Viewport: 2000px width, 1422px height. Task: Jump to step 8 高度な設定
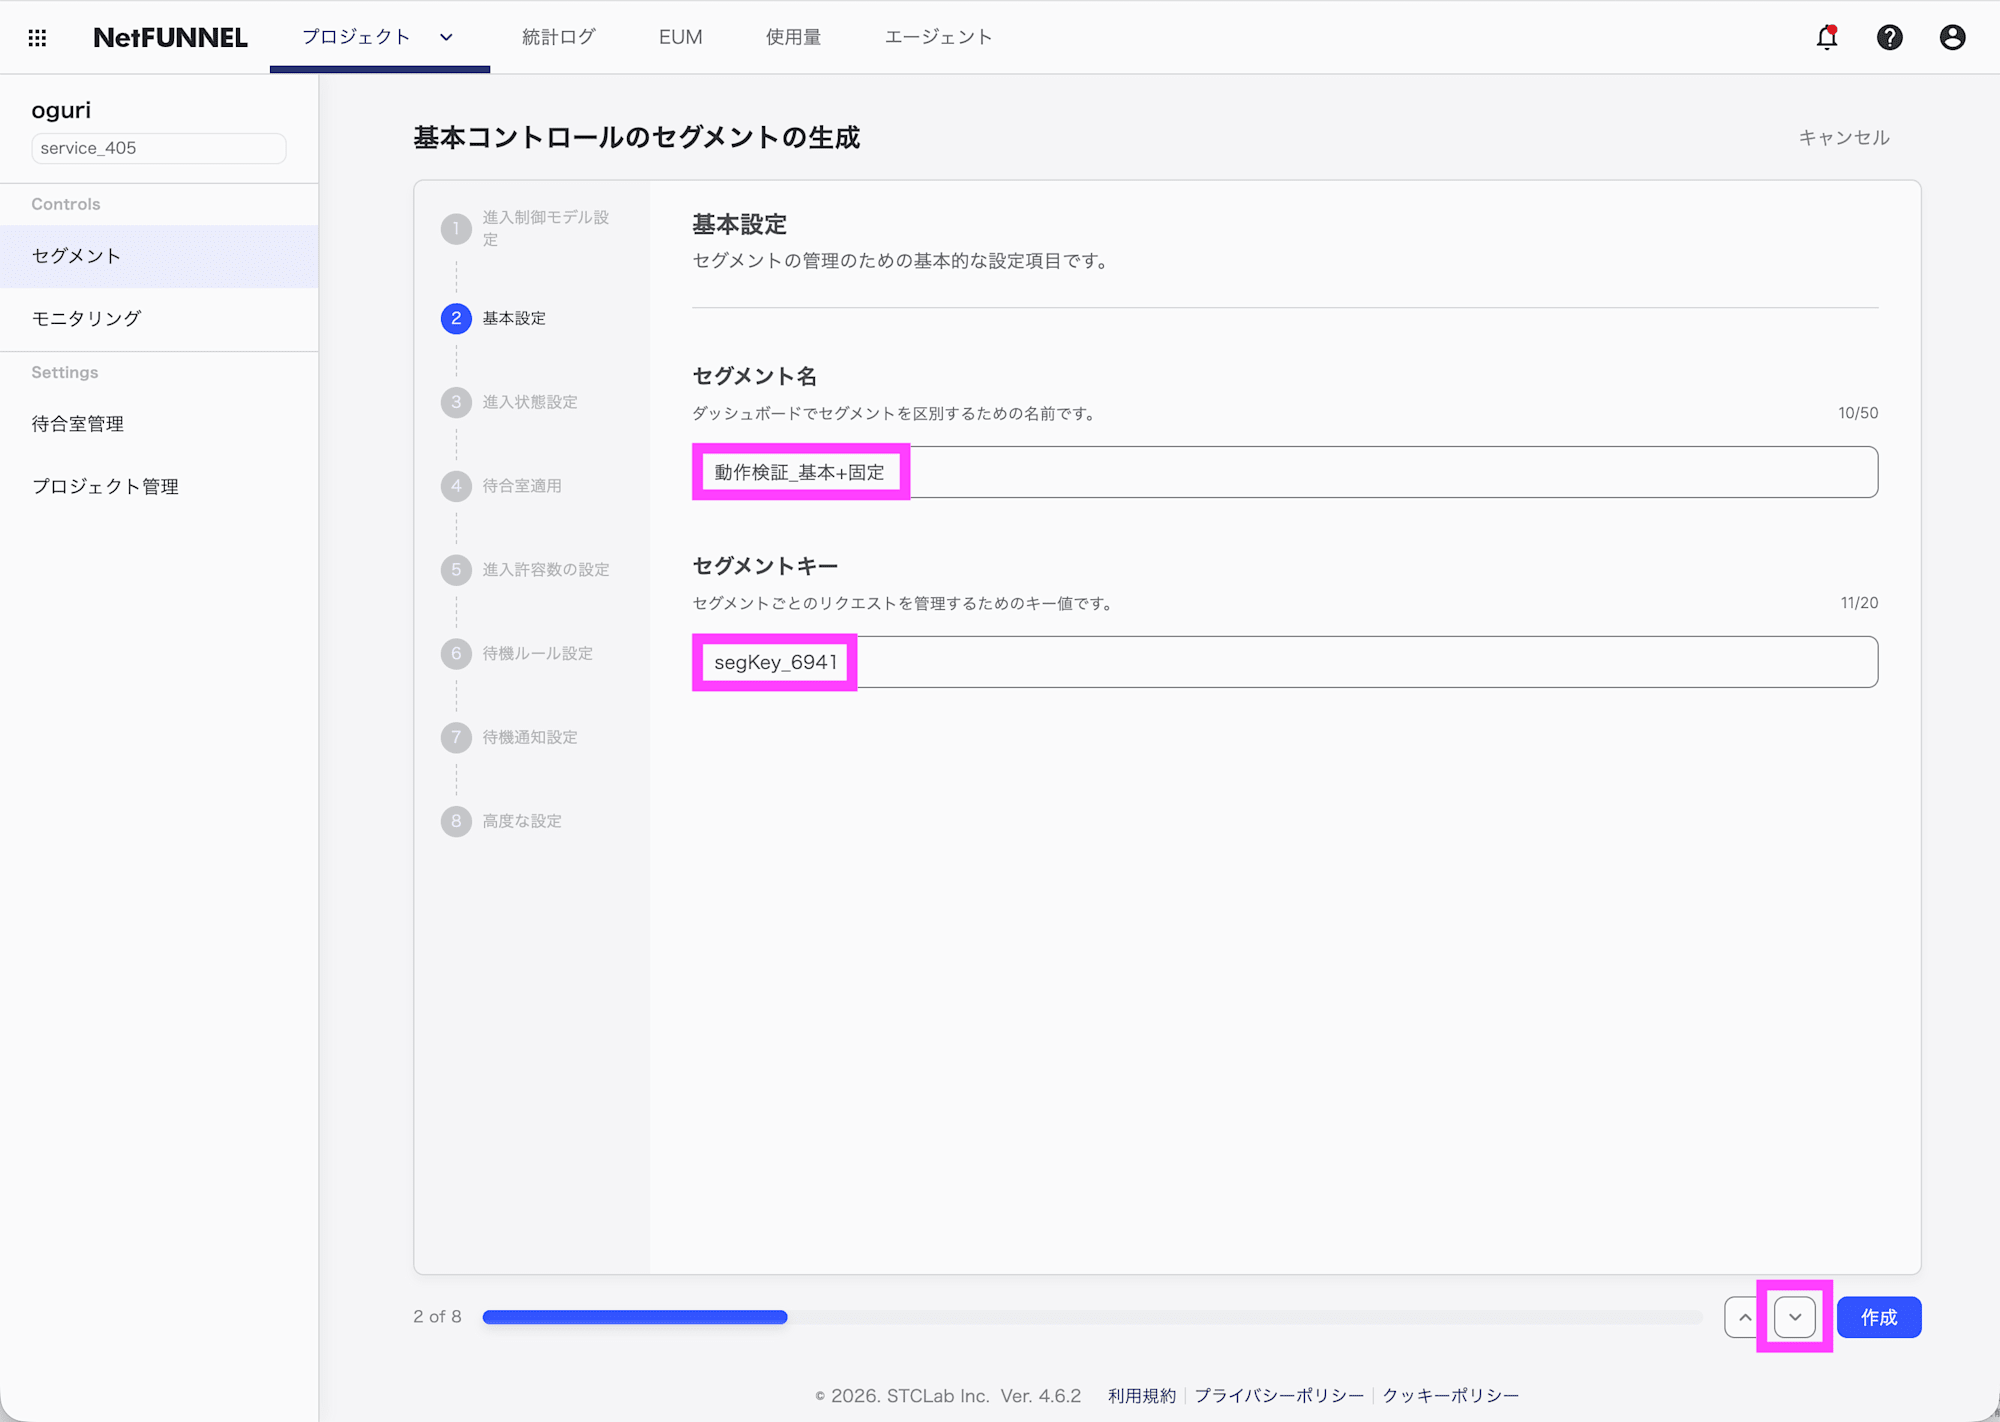[456, 821]
